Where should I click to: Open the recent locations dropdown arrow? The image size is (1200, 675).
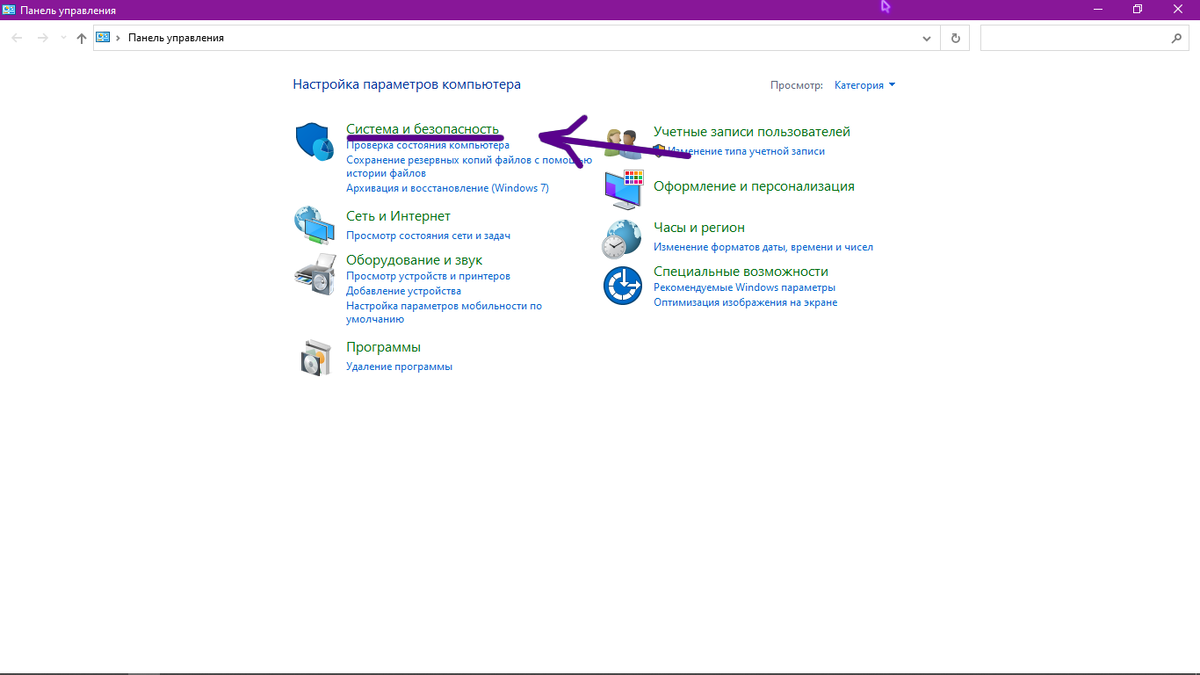pyautogui.click(x=63, y=38)
